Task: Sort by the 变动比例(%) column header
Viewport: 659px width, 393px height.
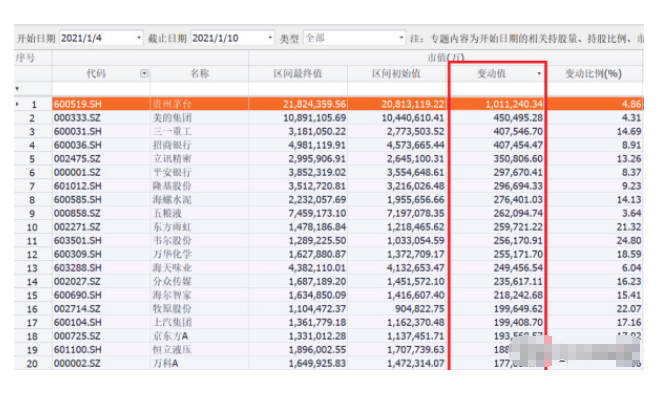Action: coord(594,74)
